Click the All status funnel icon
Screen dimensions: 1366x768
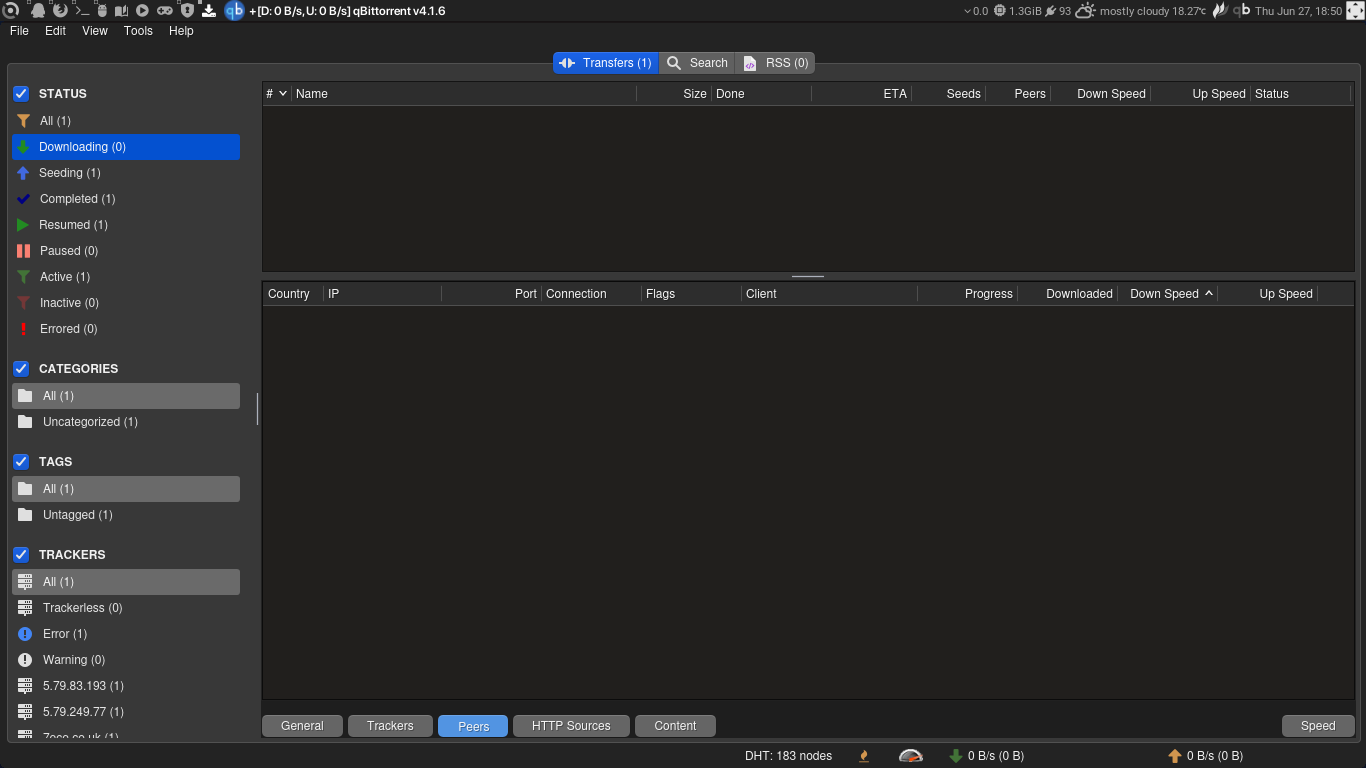coord(24,121)
